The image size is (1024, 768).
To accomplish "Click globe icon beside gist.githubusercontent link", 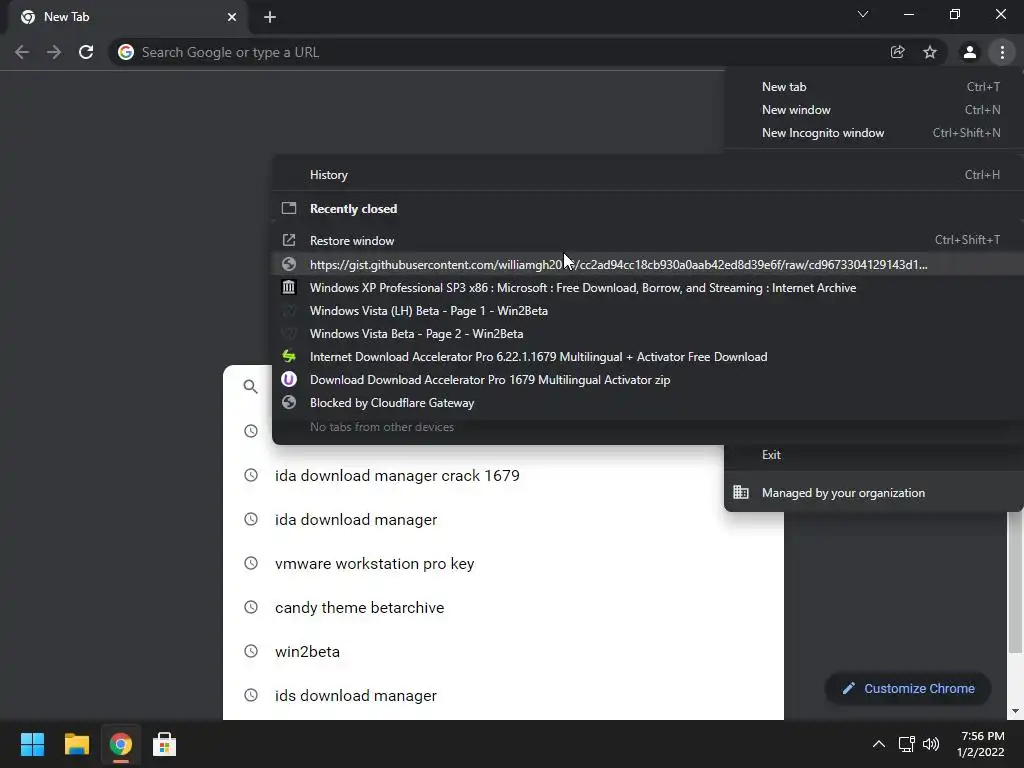I will [289, 264].
